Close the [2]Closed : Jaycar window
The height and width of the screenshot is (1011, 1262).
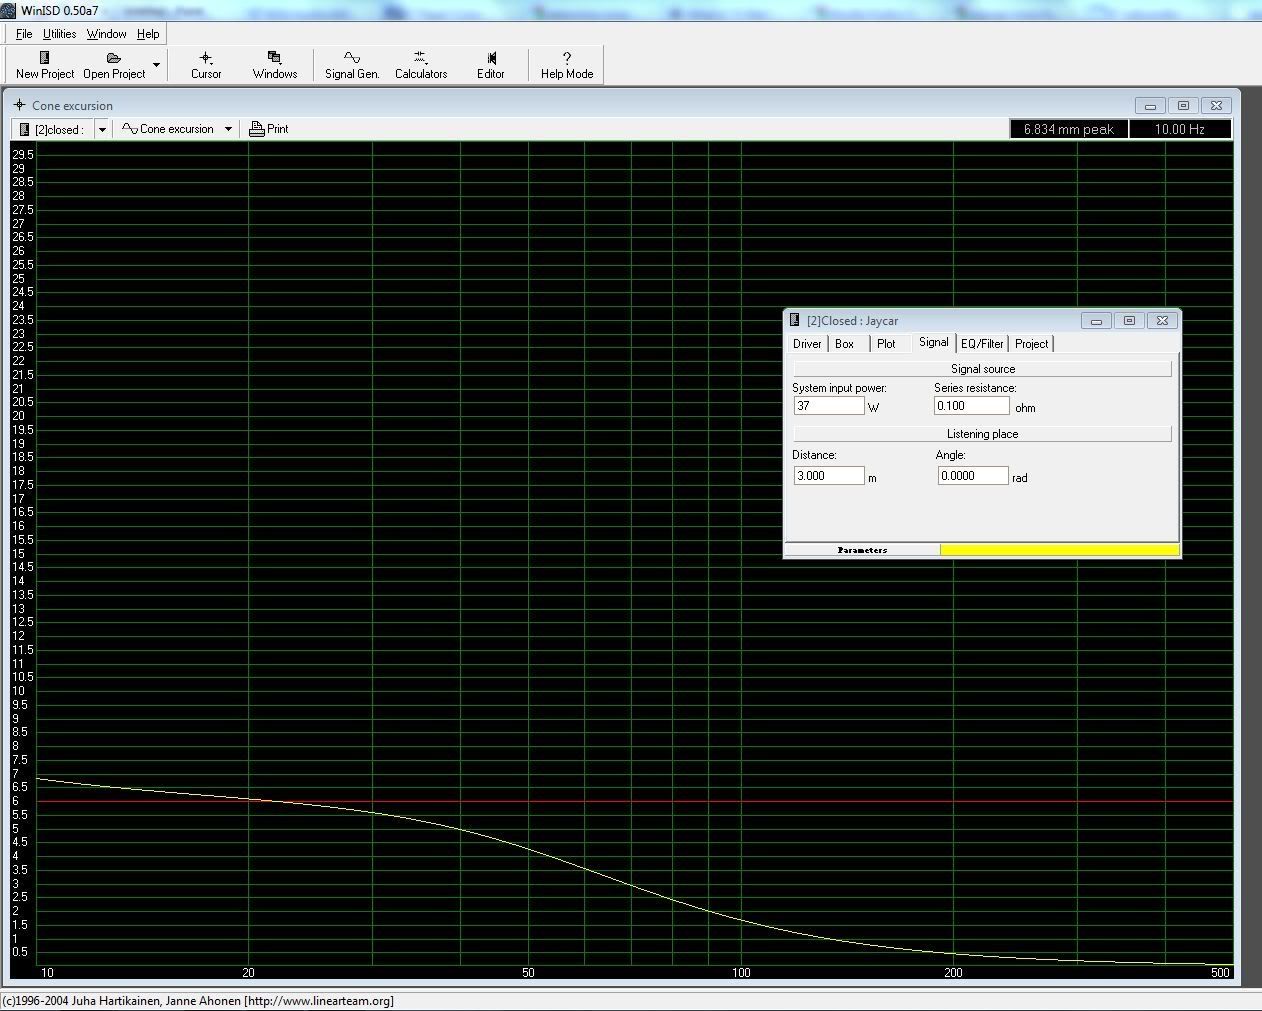(1162, 321)
